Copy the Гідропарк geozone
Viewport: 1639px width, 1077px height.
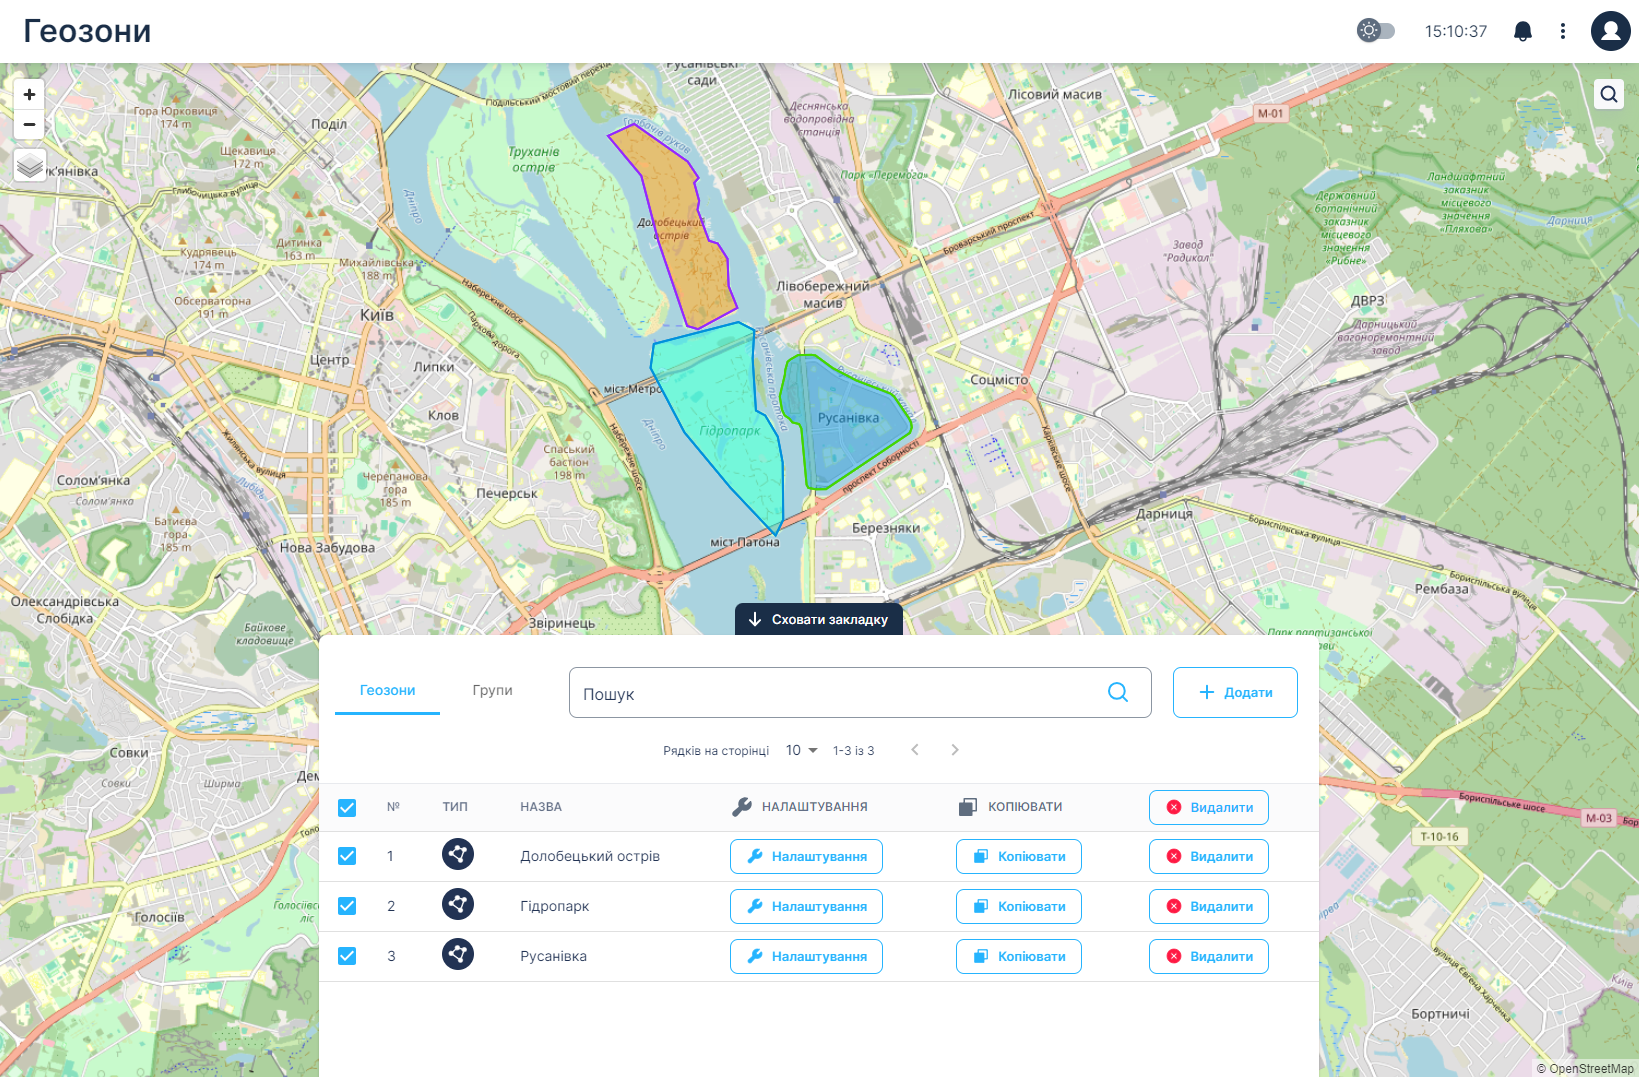click(x=1019, y=906)
